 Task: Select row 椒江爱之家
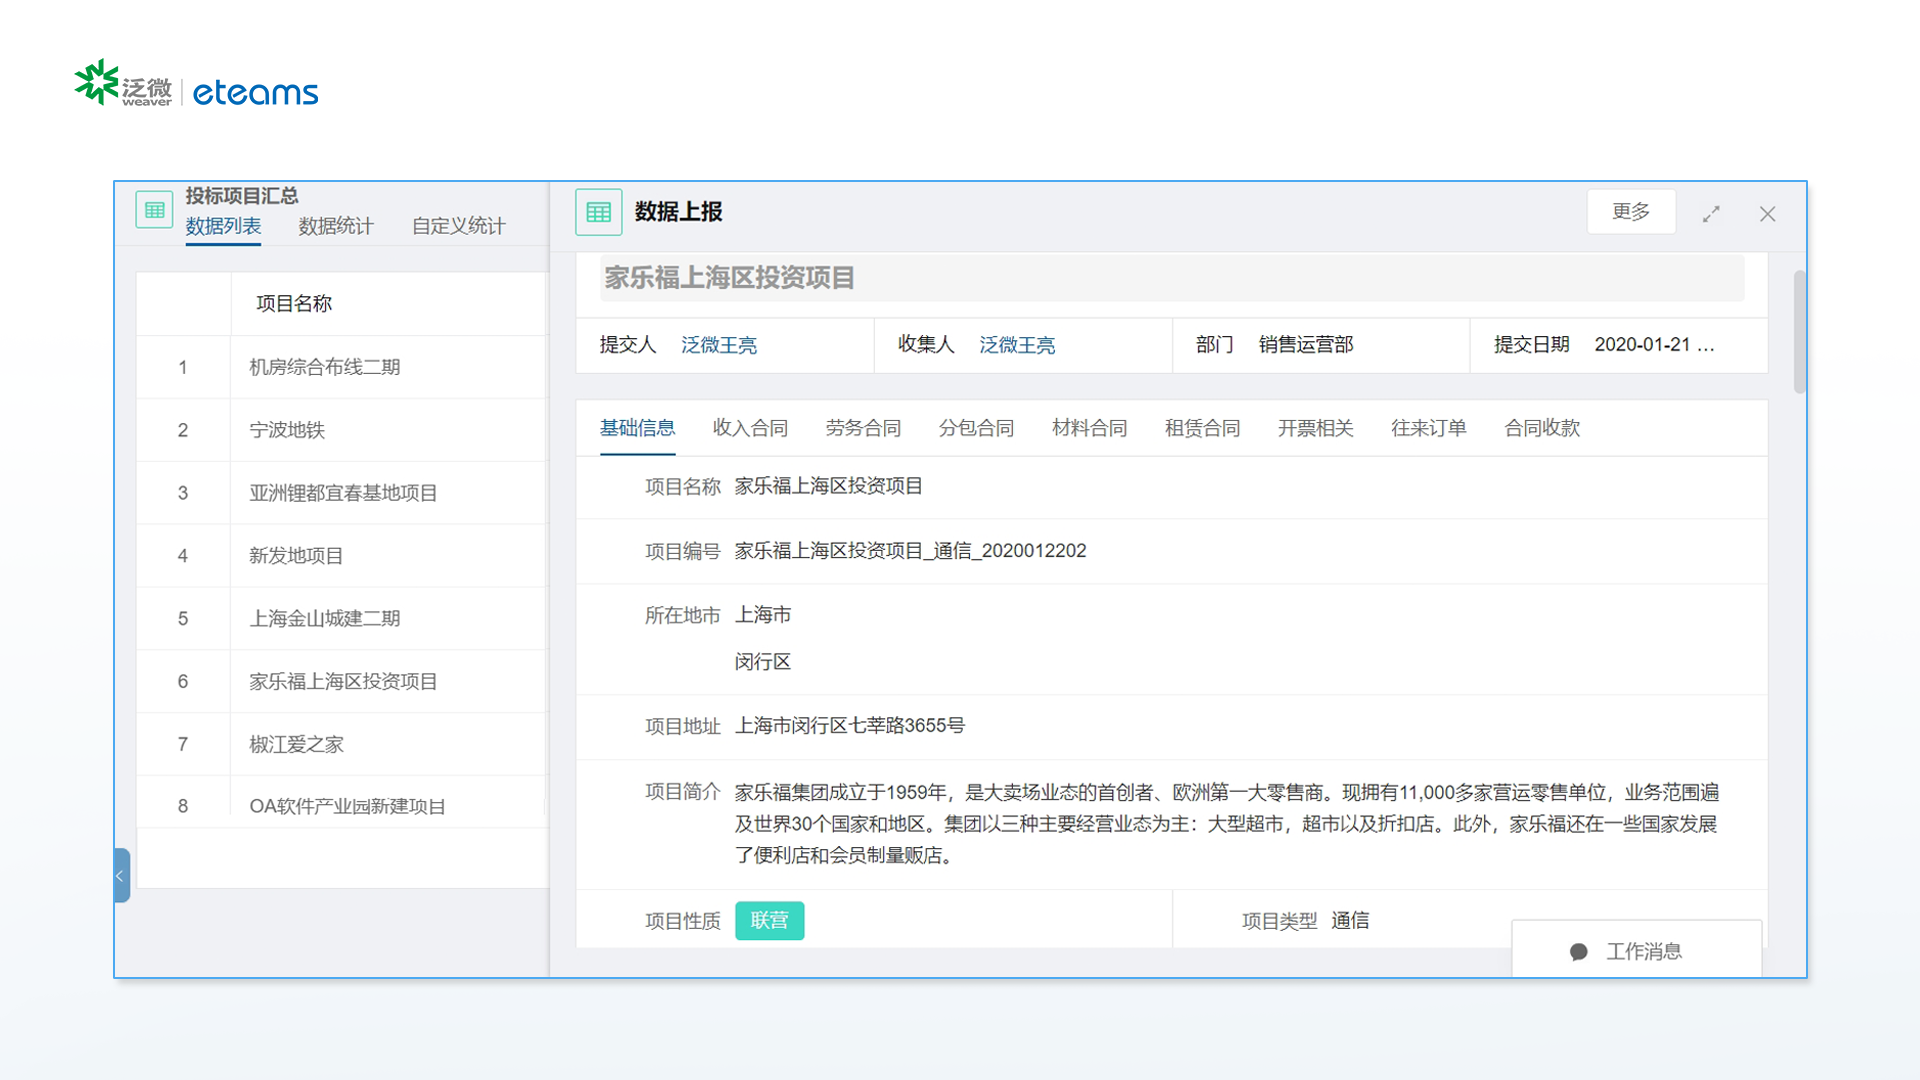[x=342, y=745]
